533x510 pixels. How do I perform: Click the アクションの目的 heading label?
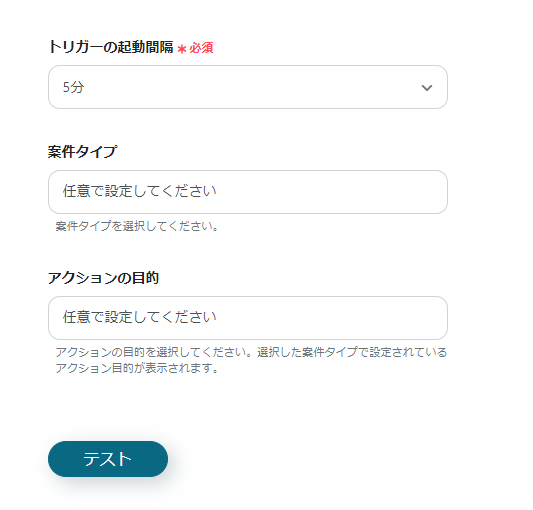click(x=103, y=278)
